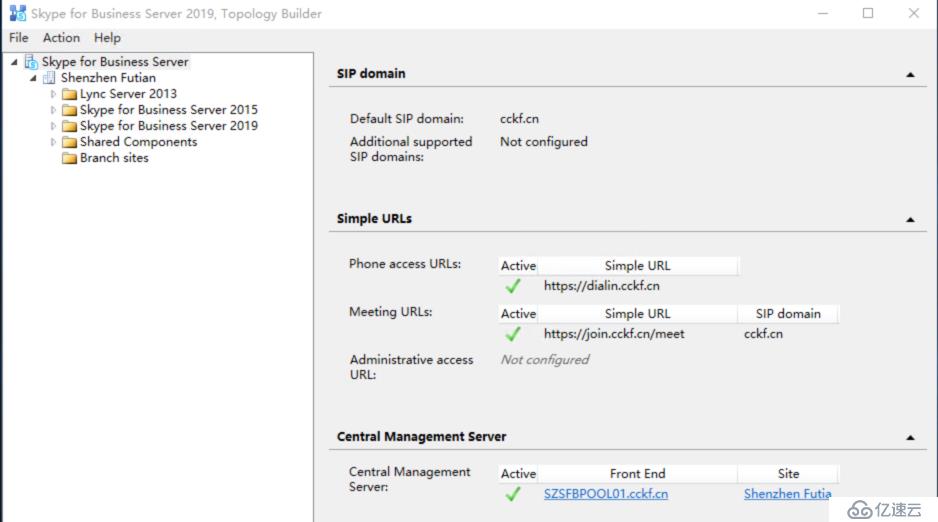This screenshot has height=522, width=938.
Task: Collapse the SIP domain section
Action: pos(910,75)
